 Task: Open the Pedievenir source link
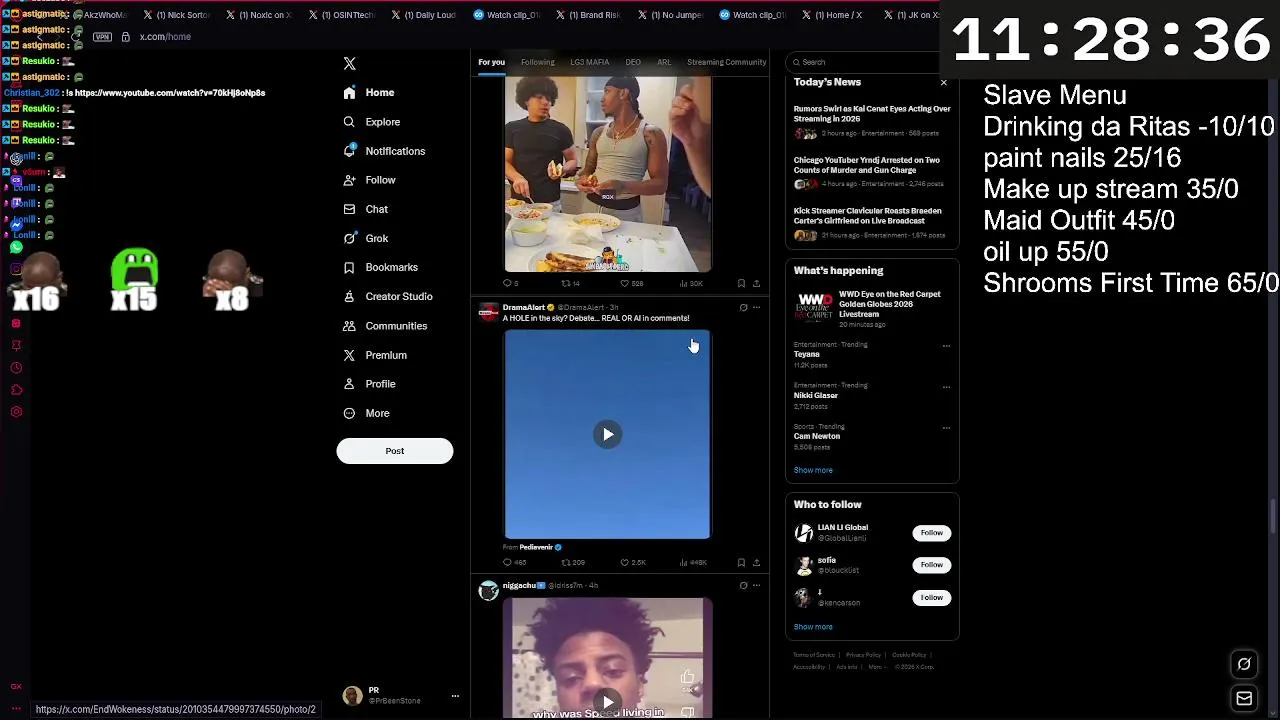pos(540,547)
